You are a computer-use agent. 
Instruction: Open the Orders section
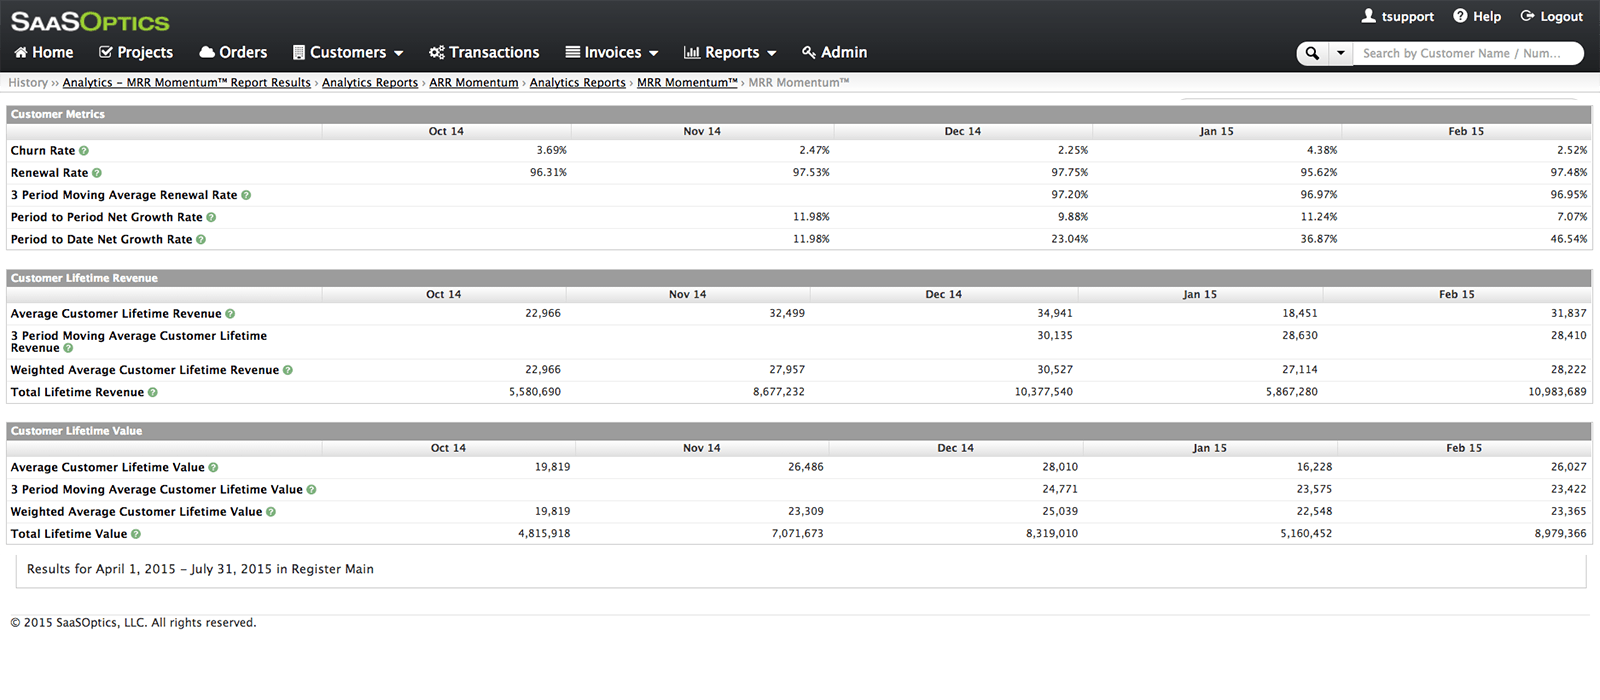pos(233,52)
